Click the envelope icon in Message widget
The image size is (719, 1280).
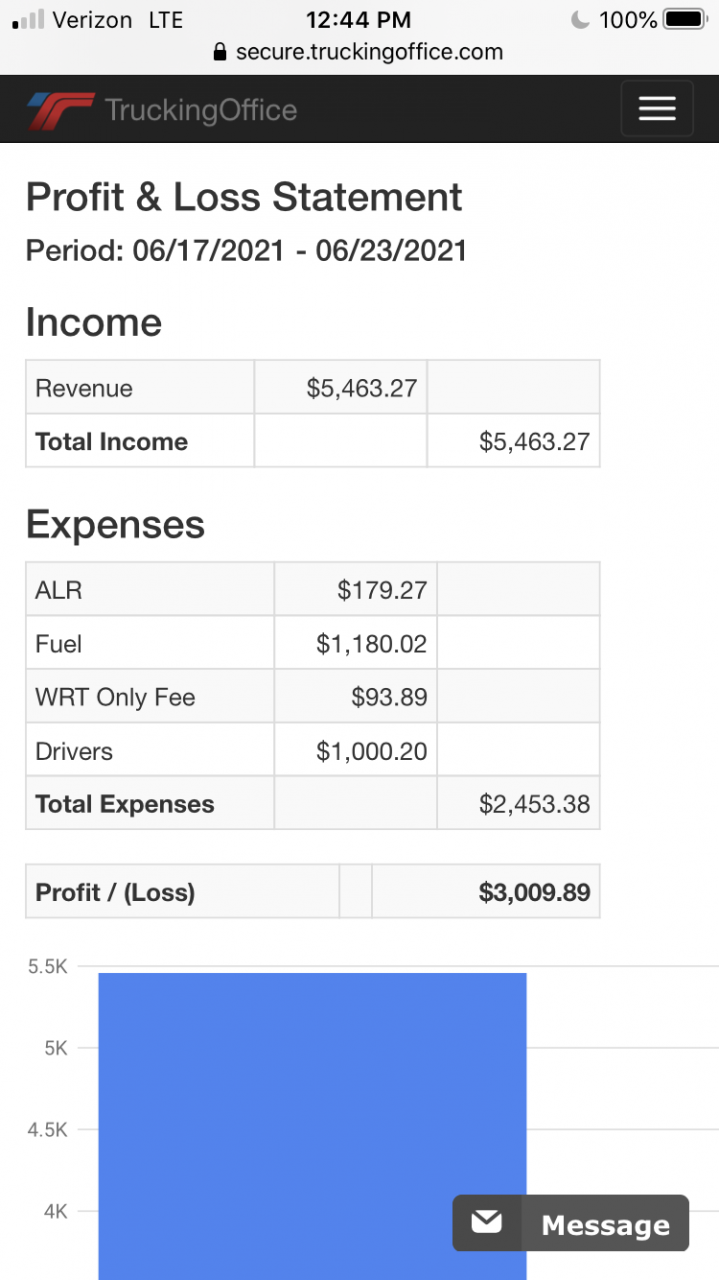pos(487,1222)
